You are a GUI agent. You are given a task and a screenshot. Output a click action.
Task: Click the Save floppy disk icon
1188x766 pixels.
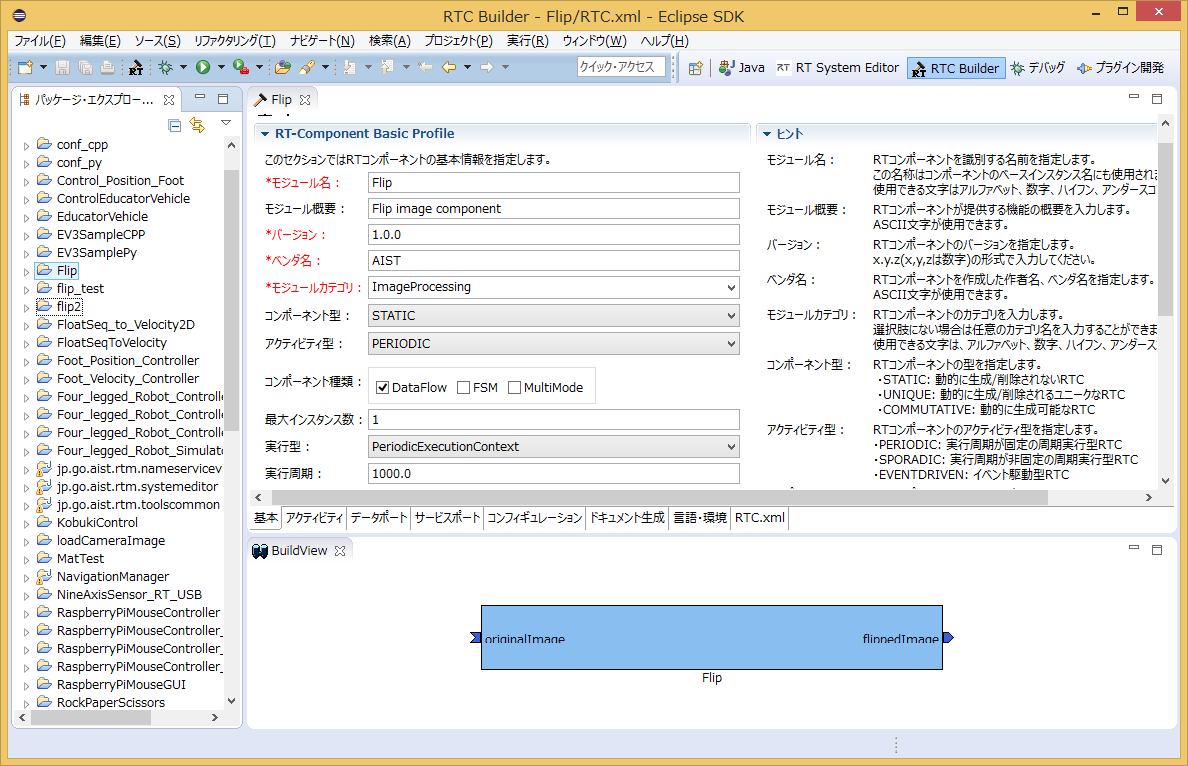[63, 67]
